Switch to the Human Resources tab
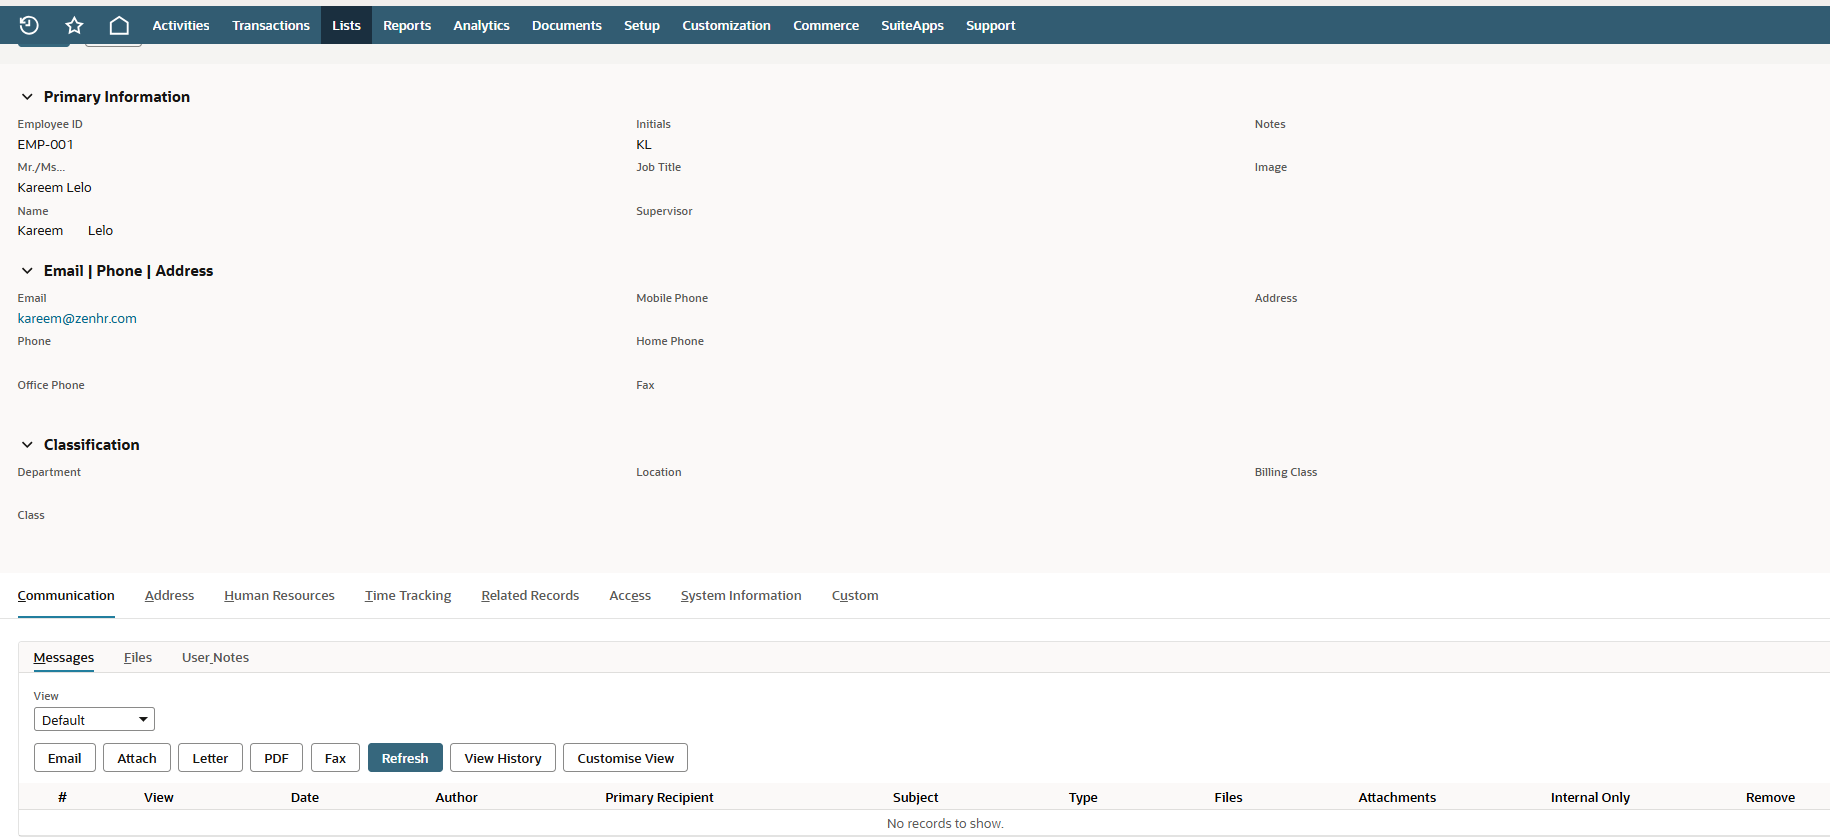This screenshot has width=1830, height=838. coord(280,596)
